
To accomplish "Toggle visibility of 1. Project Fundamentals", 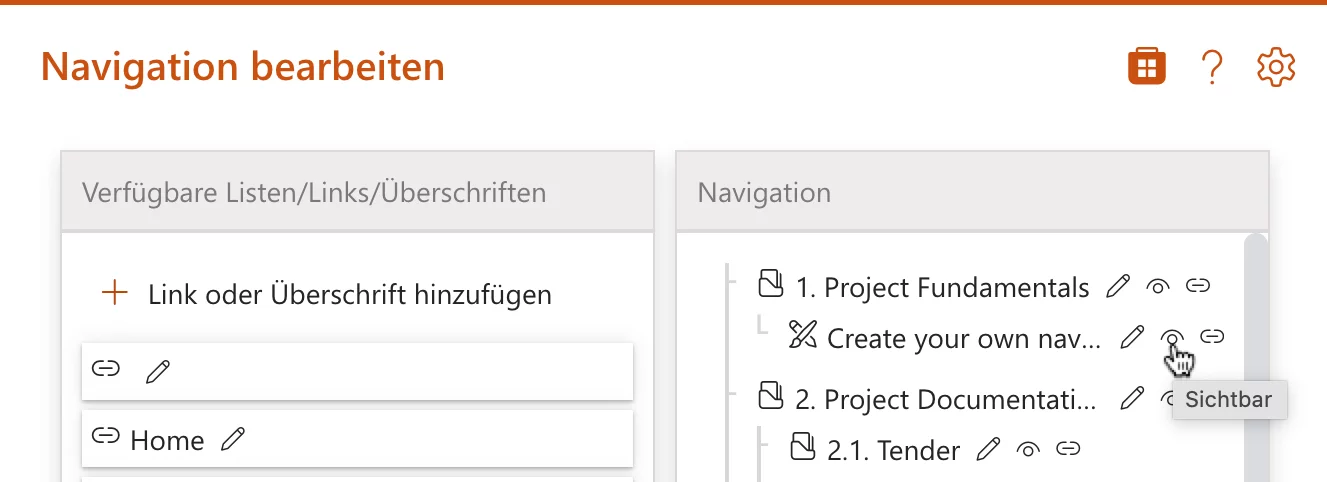I will (1158, 288).
